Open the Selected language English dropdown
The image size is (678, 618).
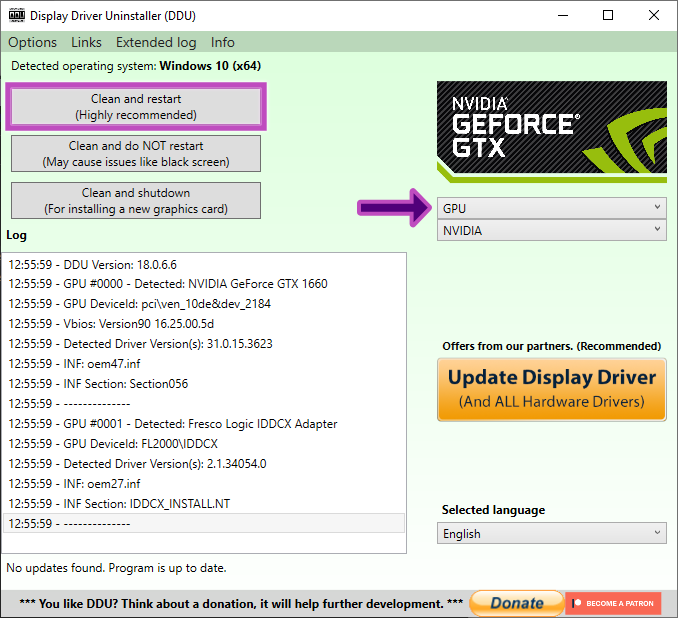point(552,534)
